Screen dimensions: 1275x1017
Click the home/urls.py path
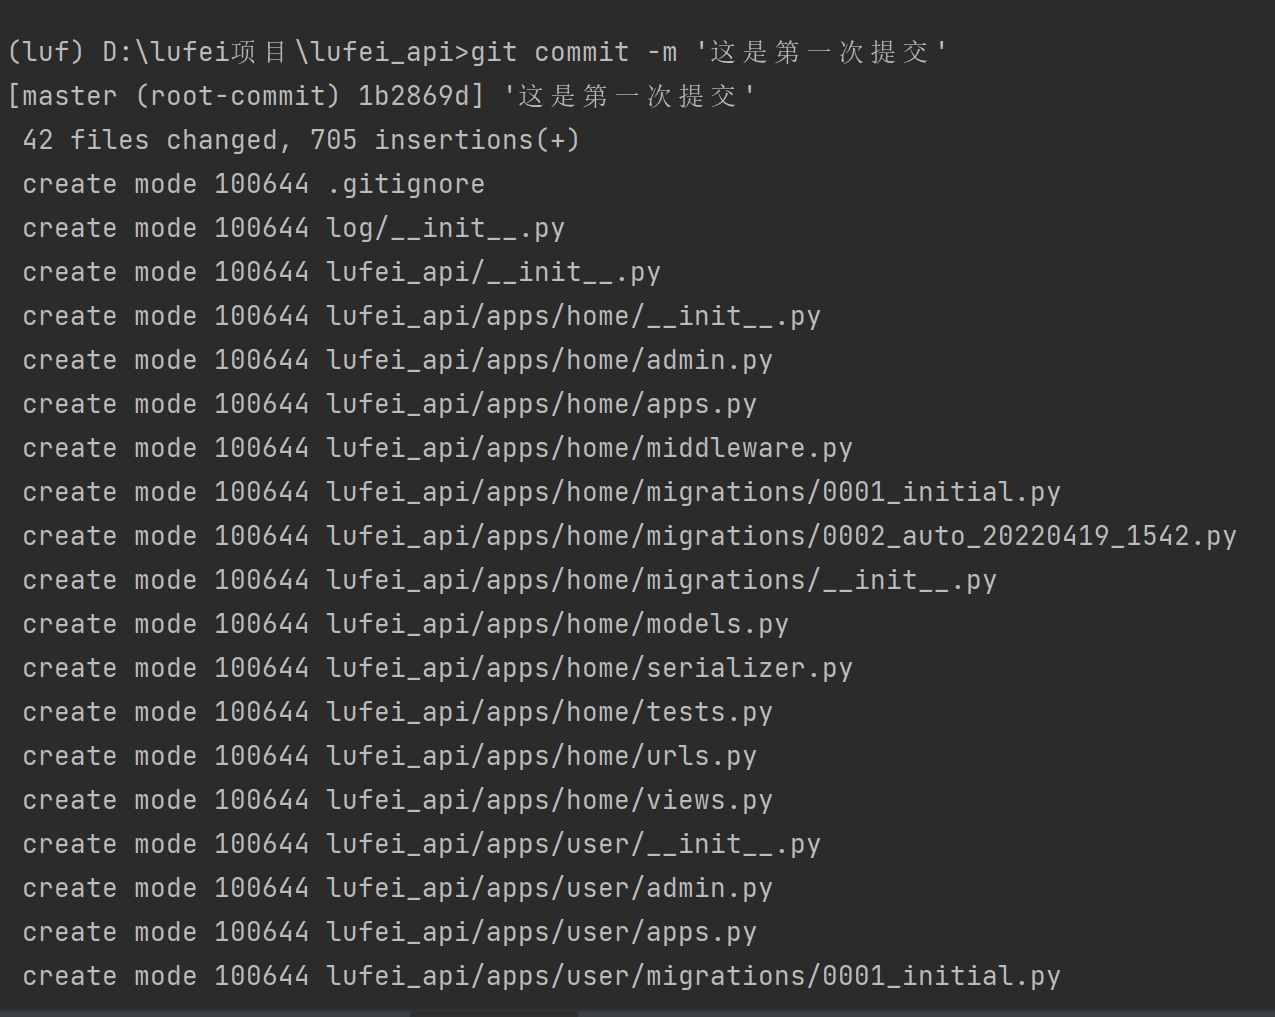coord(542,757)
